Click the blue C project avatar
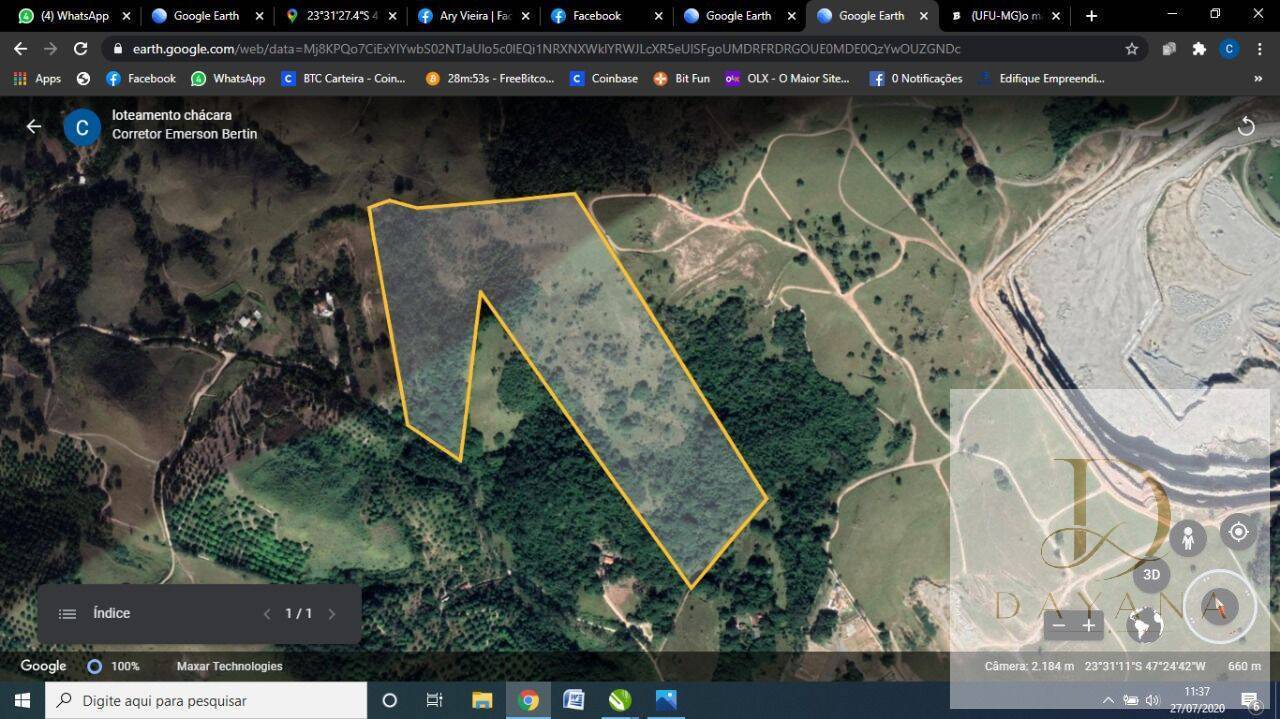1280x719 pixels. (82, 127)
